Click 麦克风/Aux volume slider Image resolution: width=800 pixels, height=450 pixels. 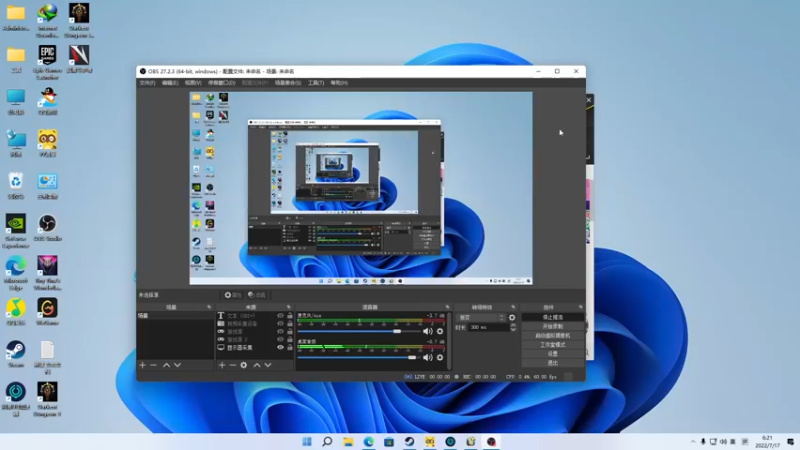[359, 331]
